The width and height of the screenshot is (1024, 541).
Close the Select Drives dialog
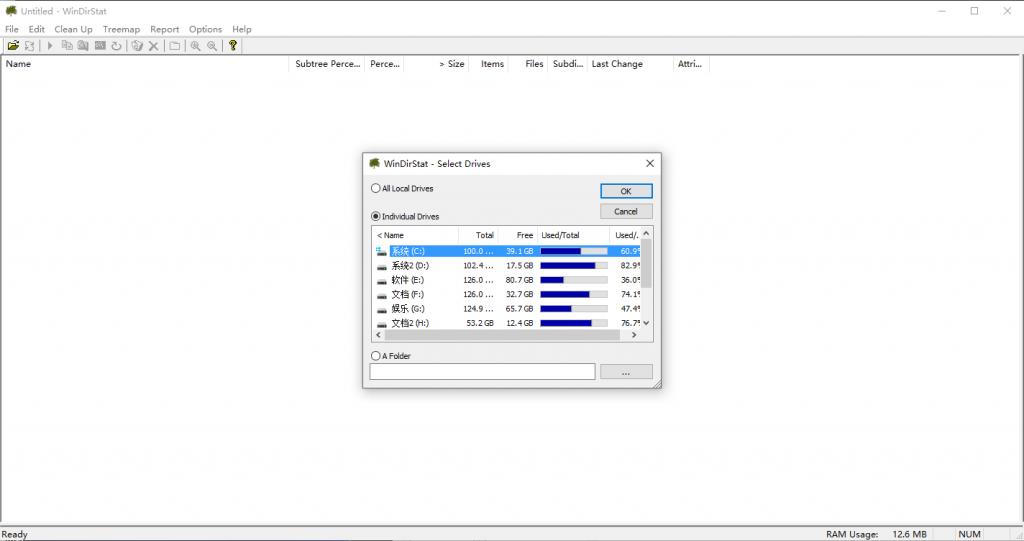coord(649,163)
